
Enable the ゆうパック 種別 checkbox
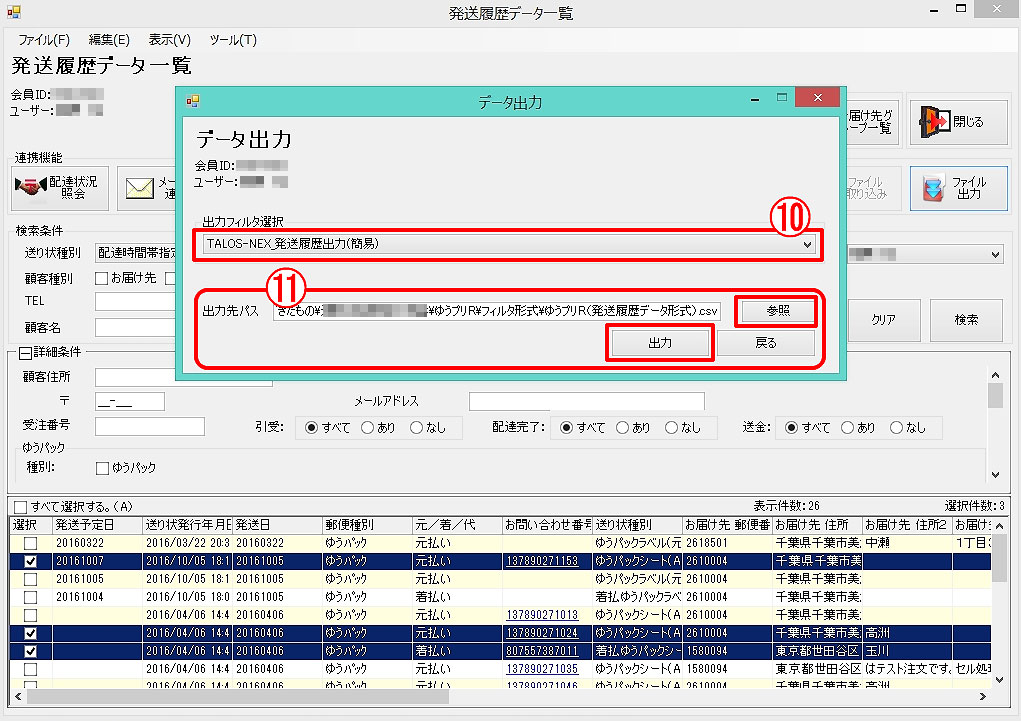(102, 468)
